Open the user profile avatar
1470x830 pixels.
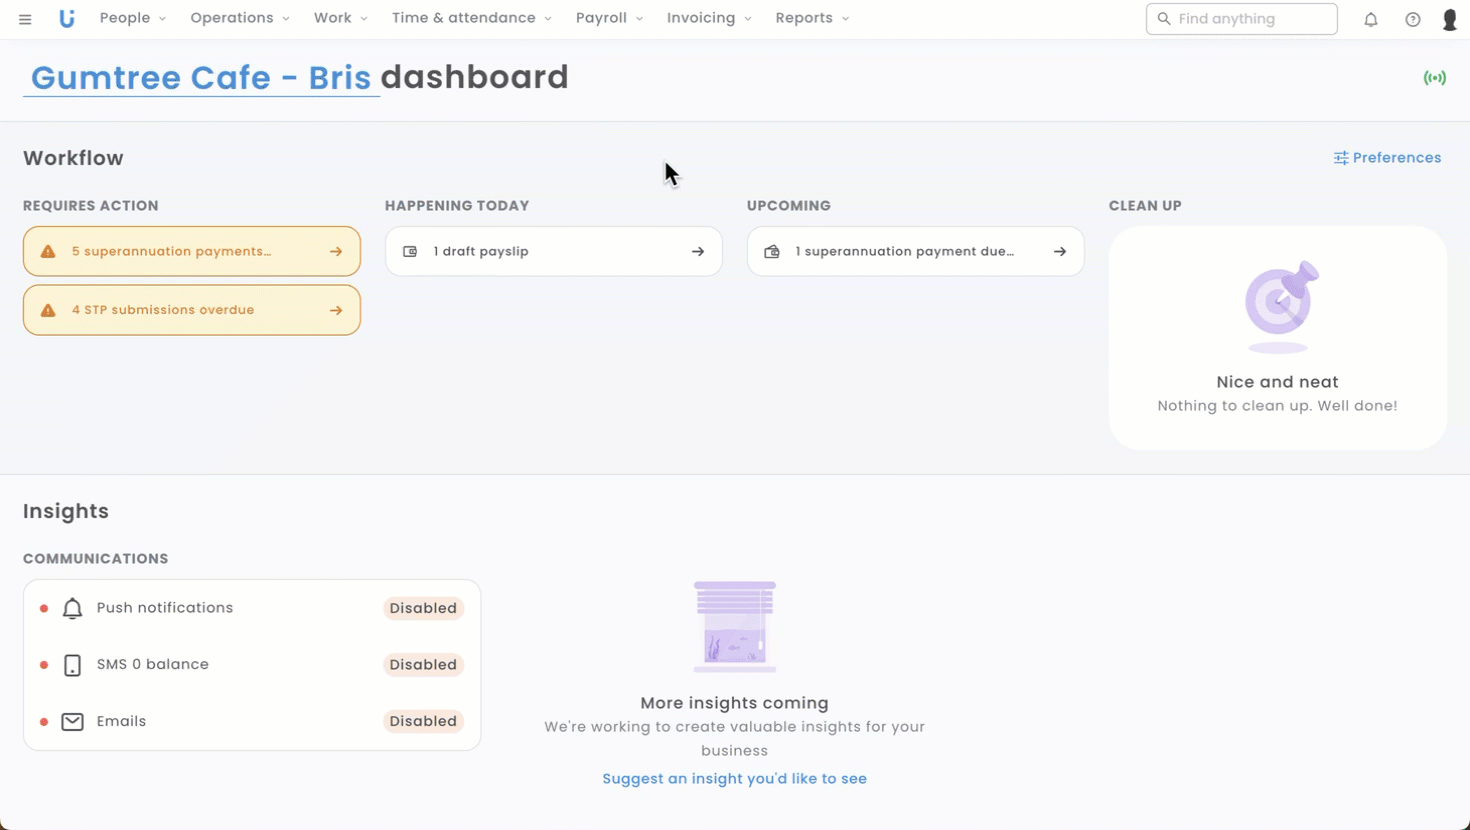pyautogui.click(x=1449, y=19)
